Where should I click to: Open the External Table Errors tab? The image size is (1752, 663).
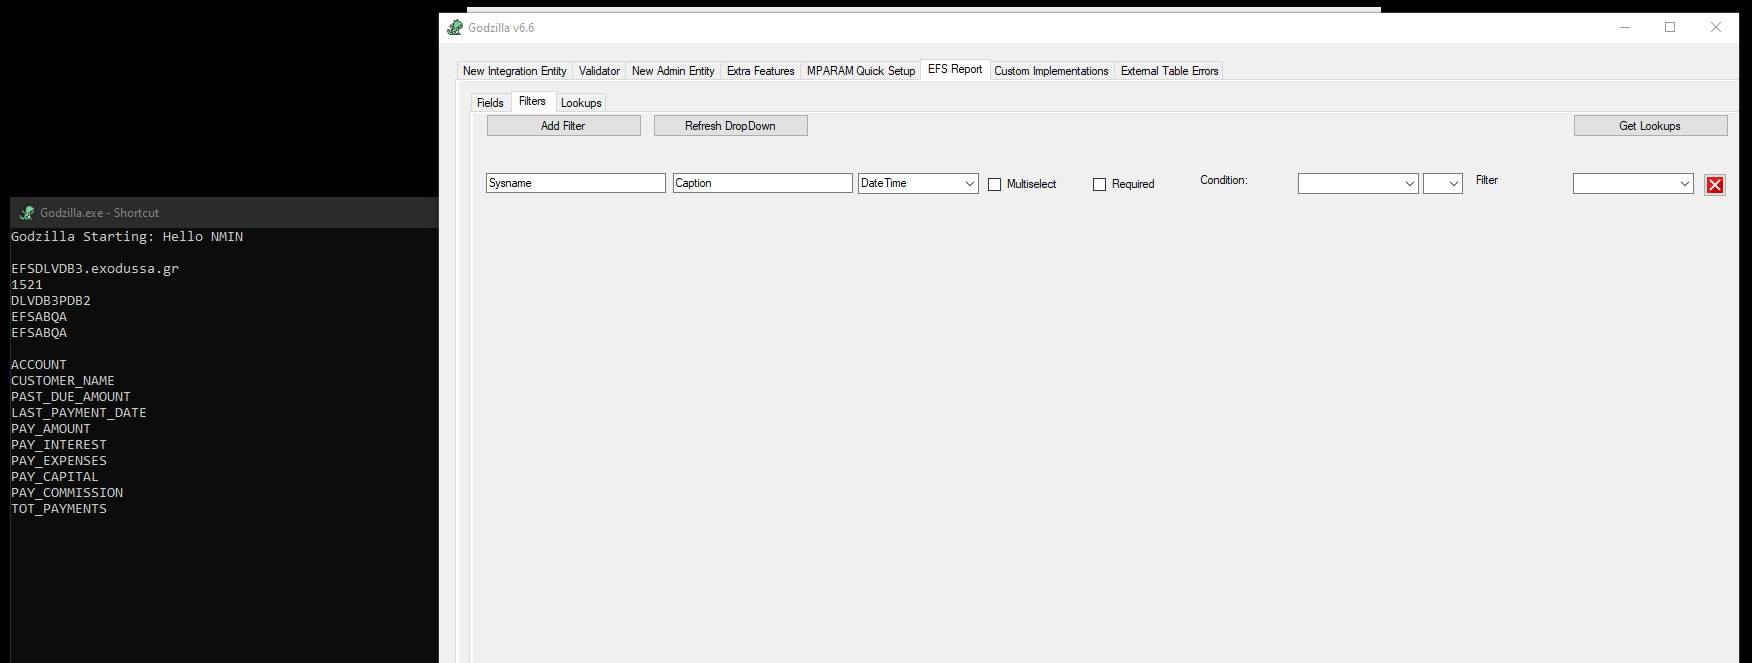tap(1169, 71)
